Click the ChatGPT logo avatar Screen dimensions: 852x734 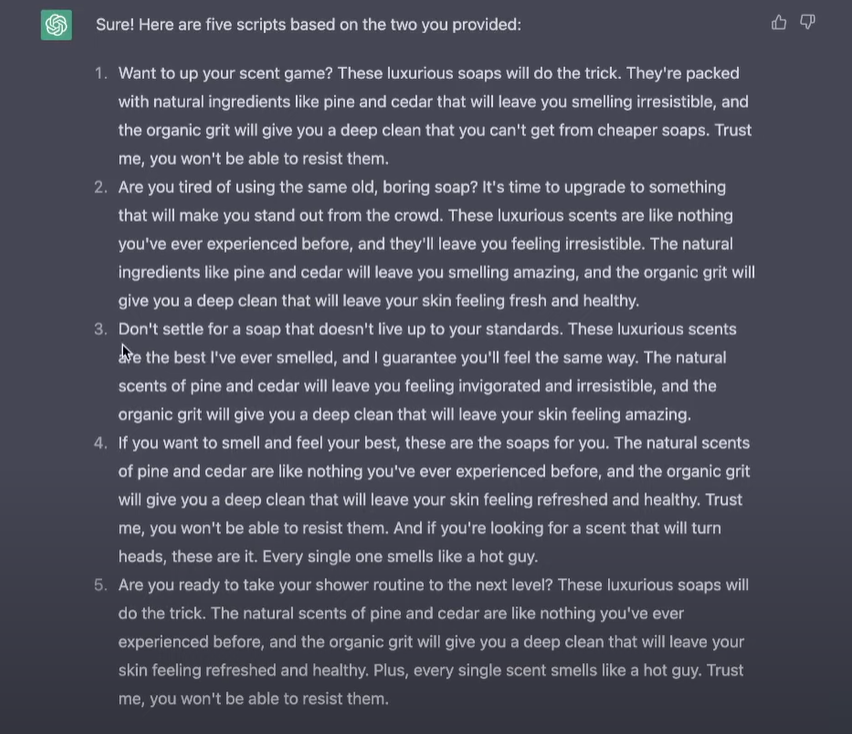56,24
